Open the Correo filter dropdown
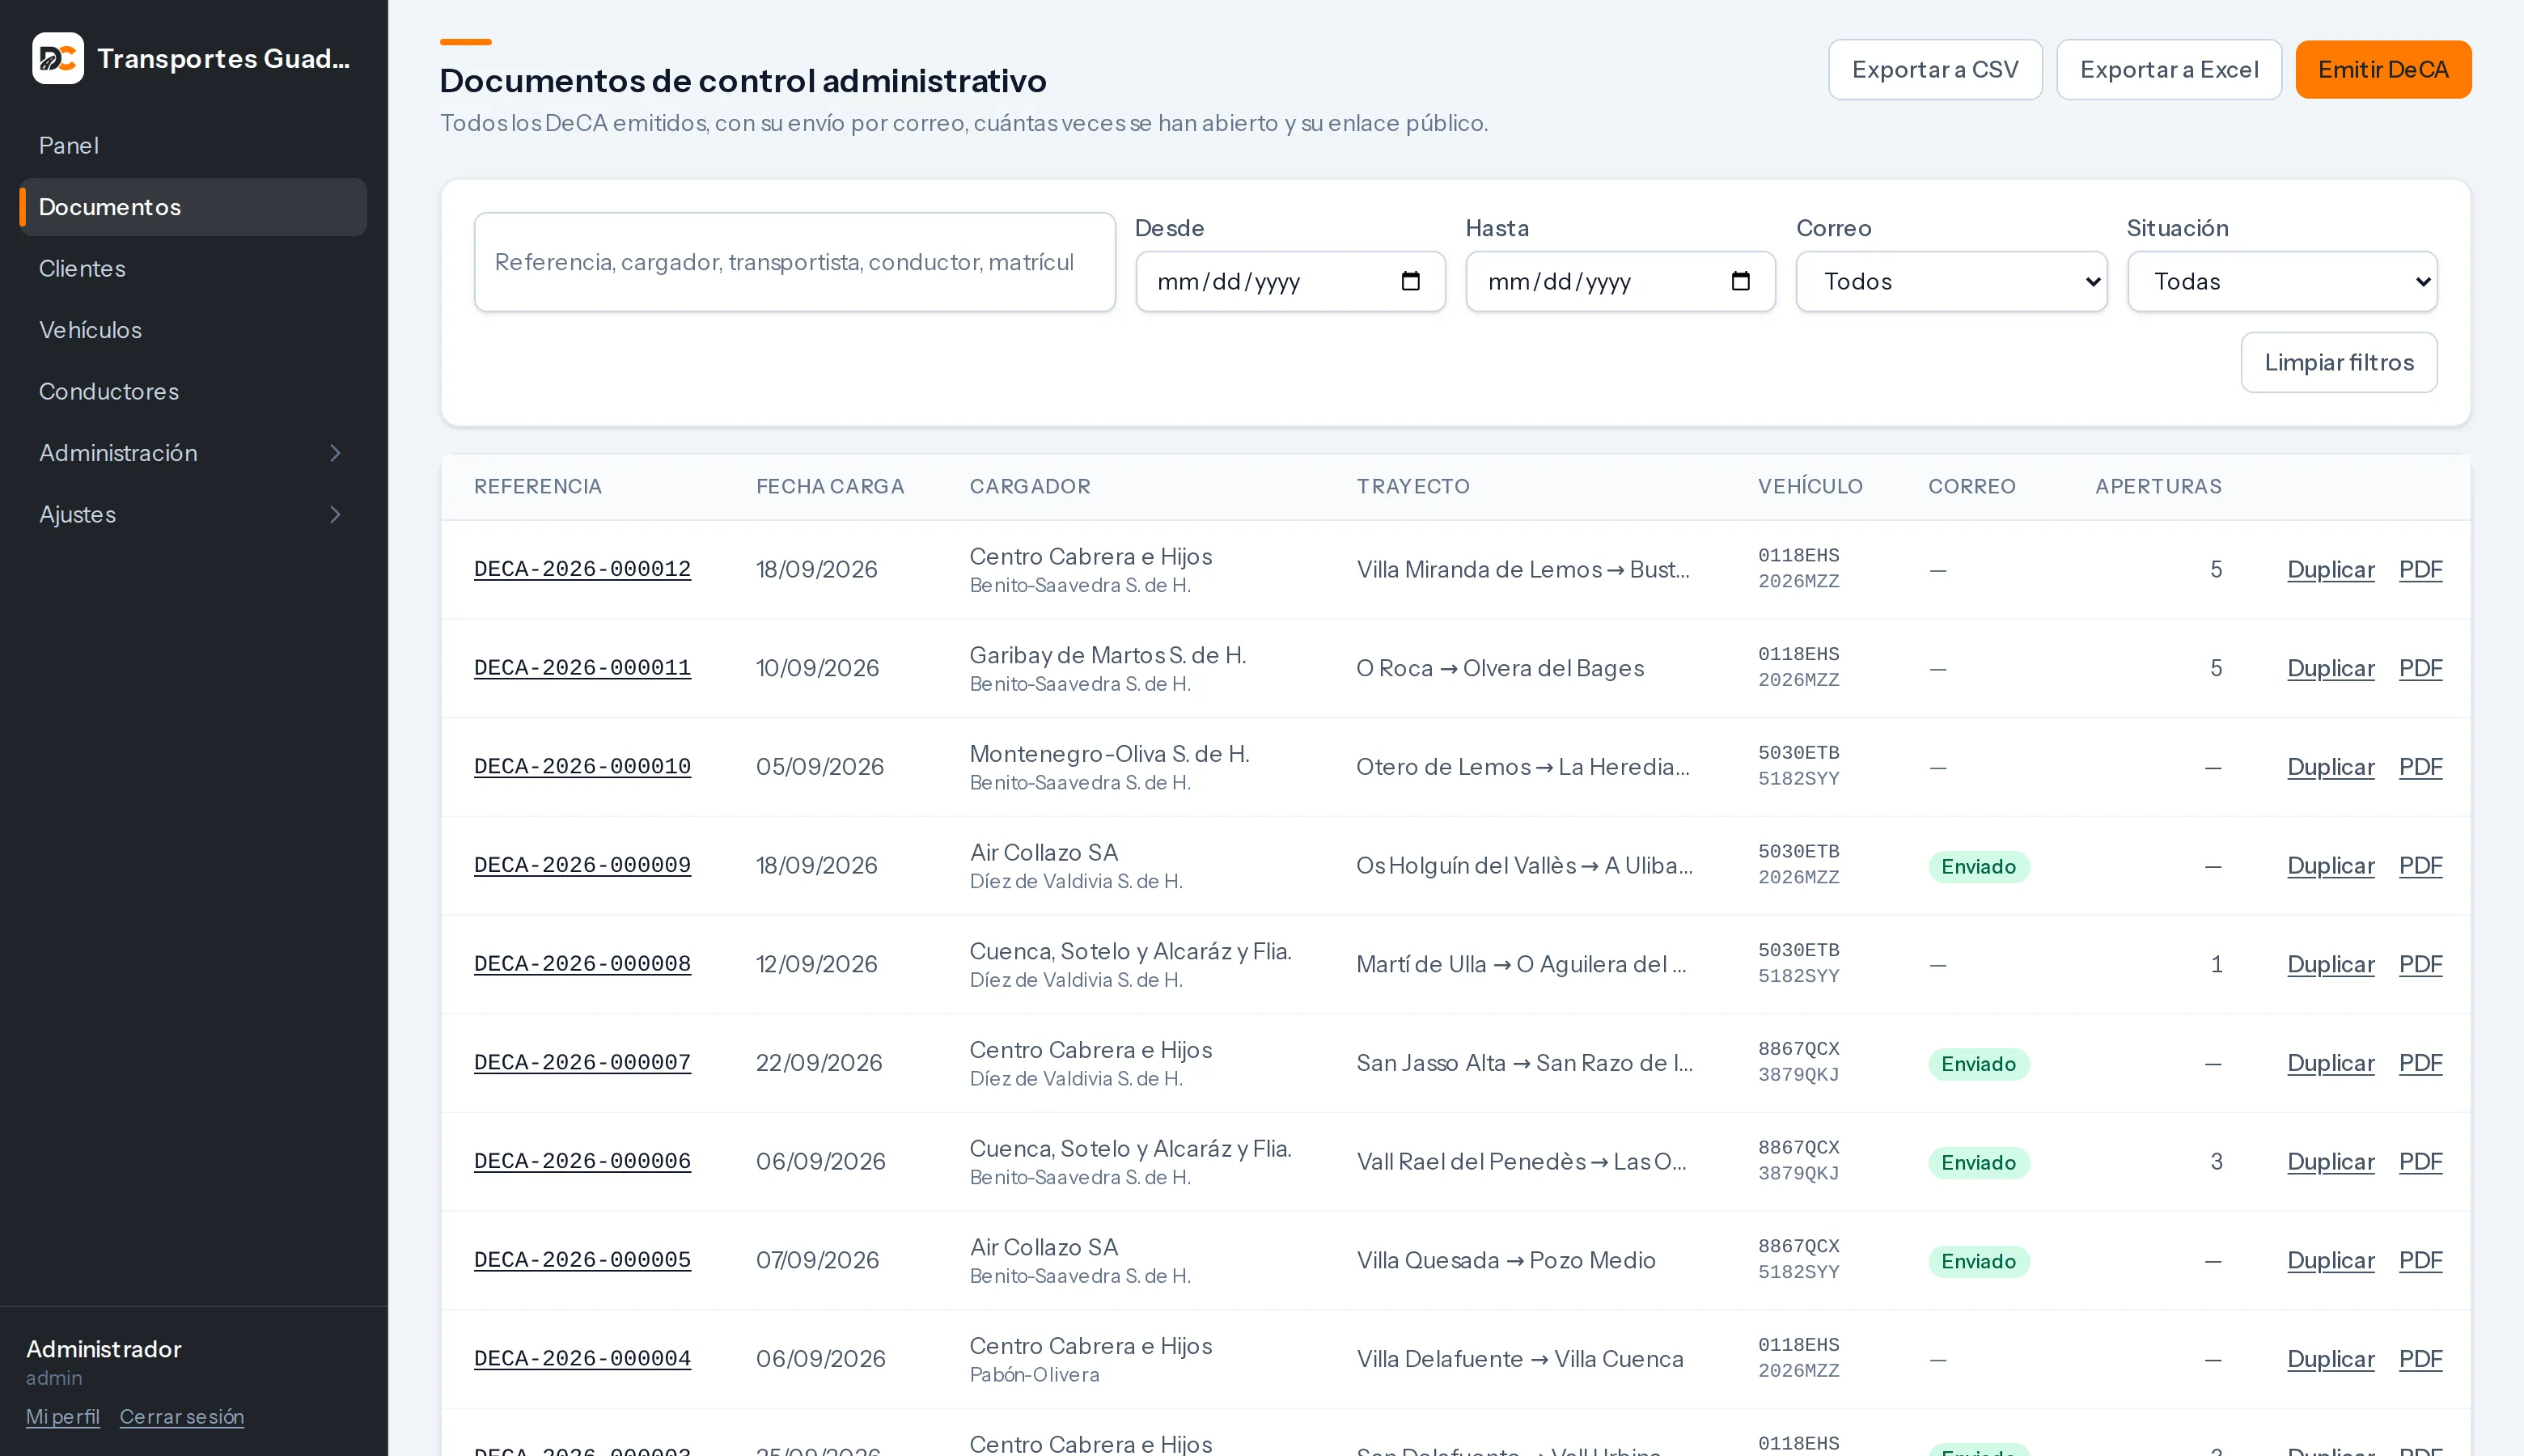 tap(1951, 281)
